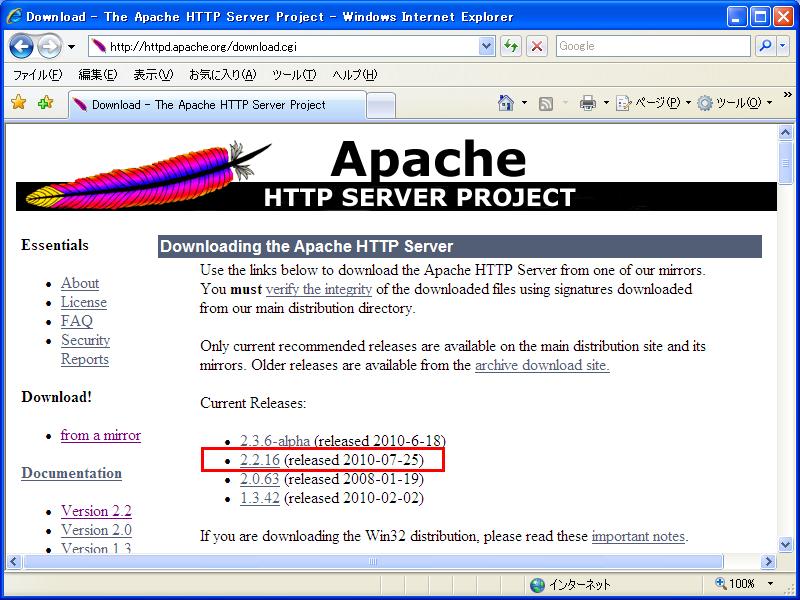Open the ツール(T) menu
Image resolution: width=800 pixels, height=600 pixels.
(x=294, y=75)
